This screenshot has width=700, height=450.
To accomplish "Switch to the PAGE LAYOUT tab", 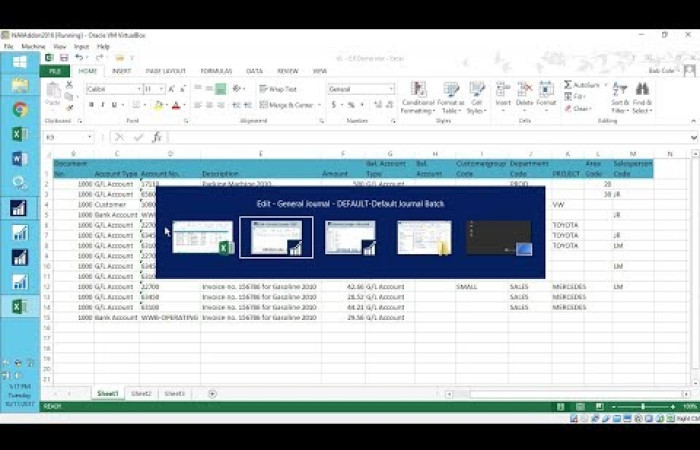I will [166, 71].
